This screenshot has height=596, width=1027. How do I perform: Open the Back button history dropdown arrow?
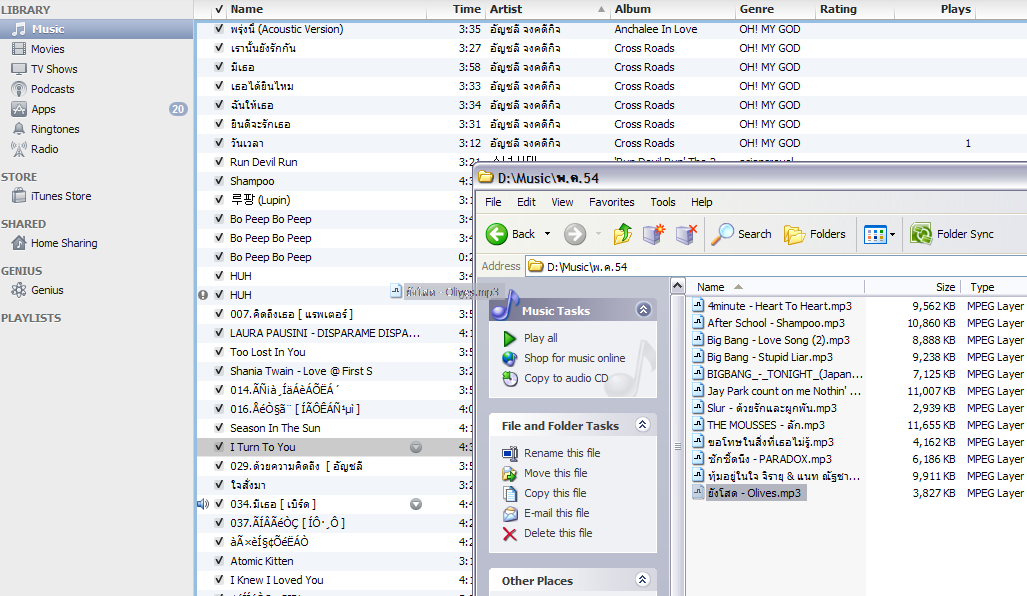pyautogui.click(x=548, y=234)
